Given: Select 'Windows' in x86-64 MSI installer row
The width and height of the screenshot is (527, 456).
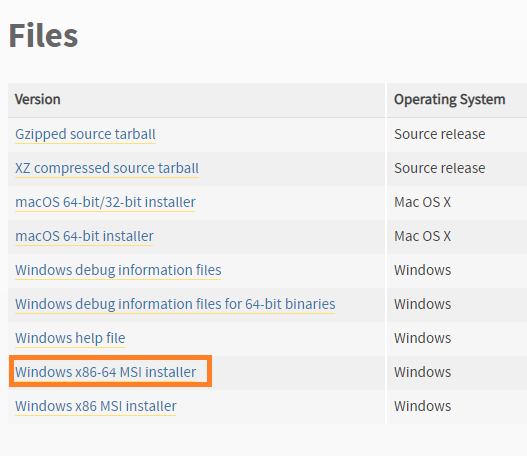Looking at the screenshot, I should point(422,372).
